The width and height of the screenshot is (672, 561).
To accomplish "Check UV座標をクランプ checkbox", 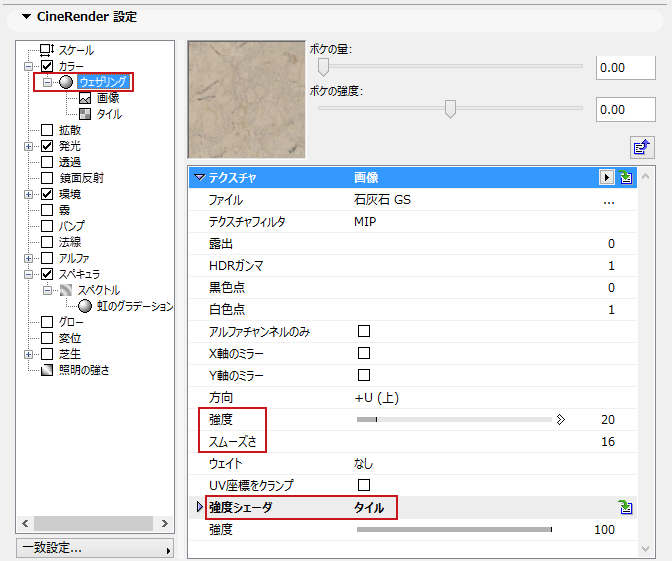I will click(364, 485).
